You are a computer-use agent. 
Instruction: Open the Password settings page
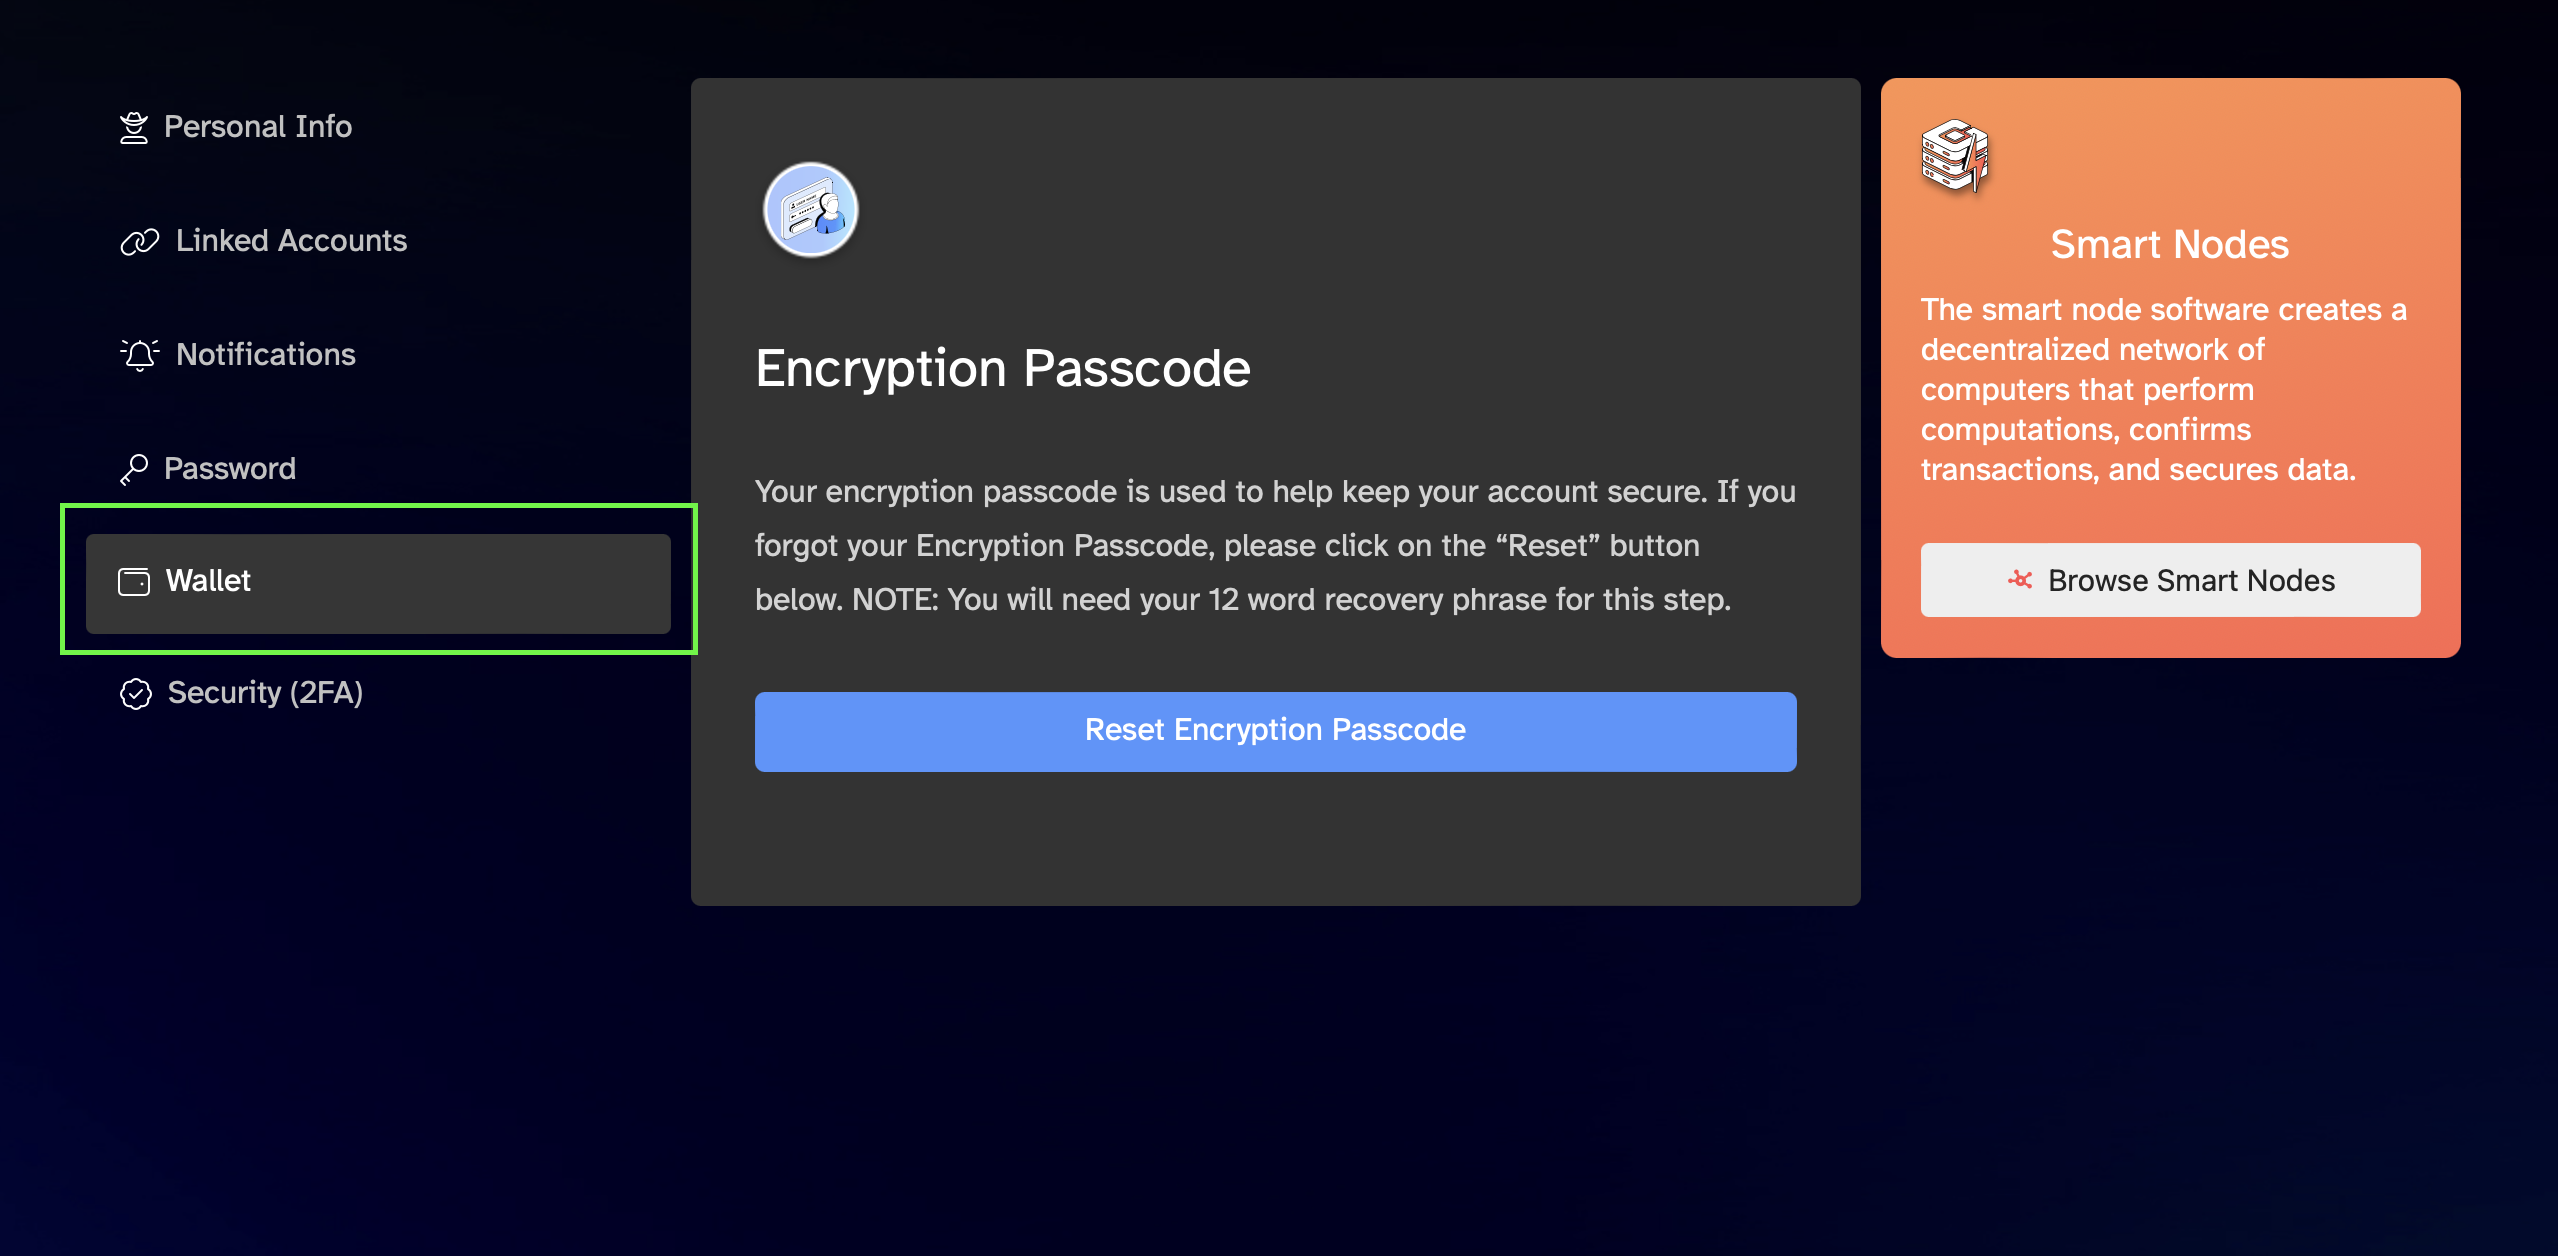tap(208, 469)
